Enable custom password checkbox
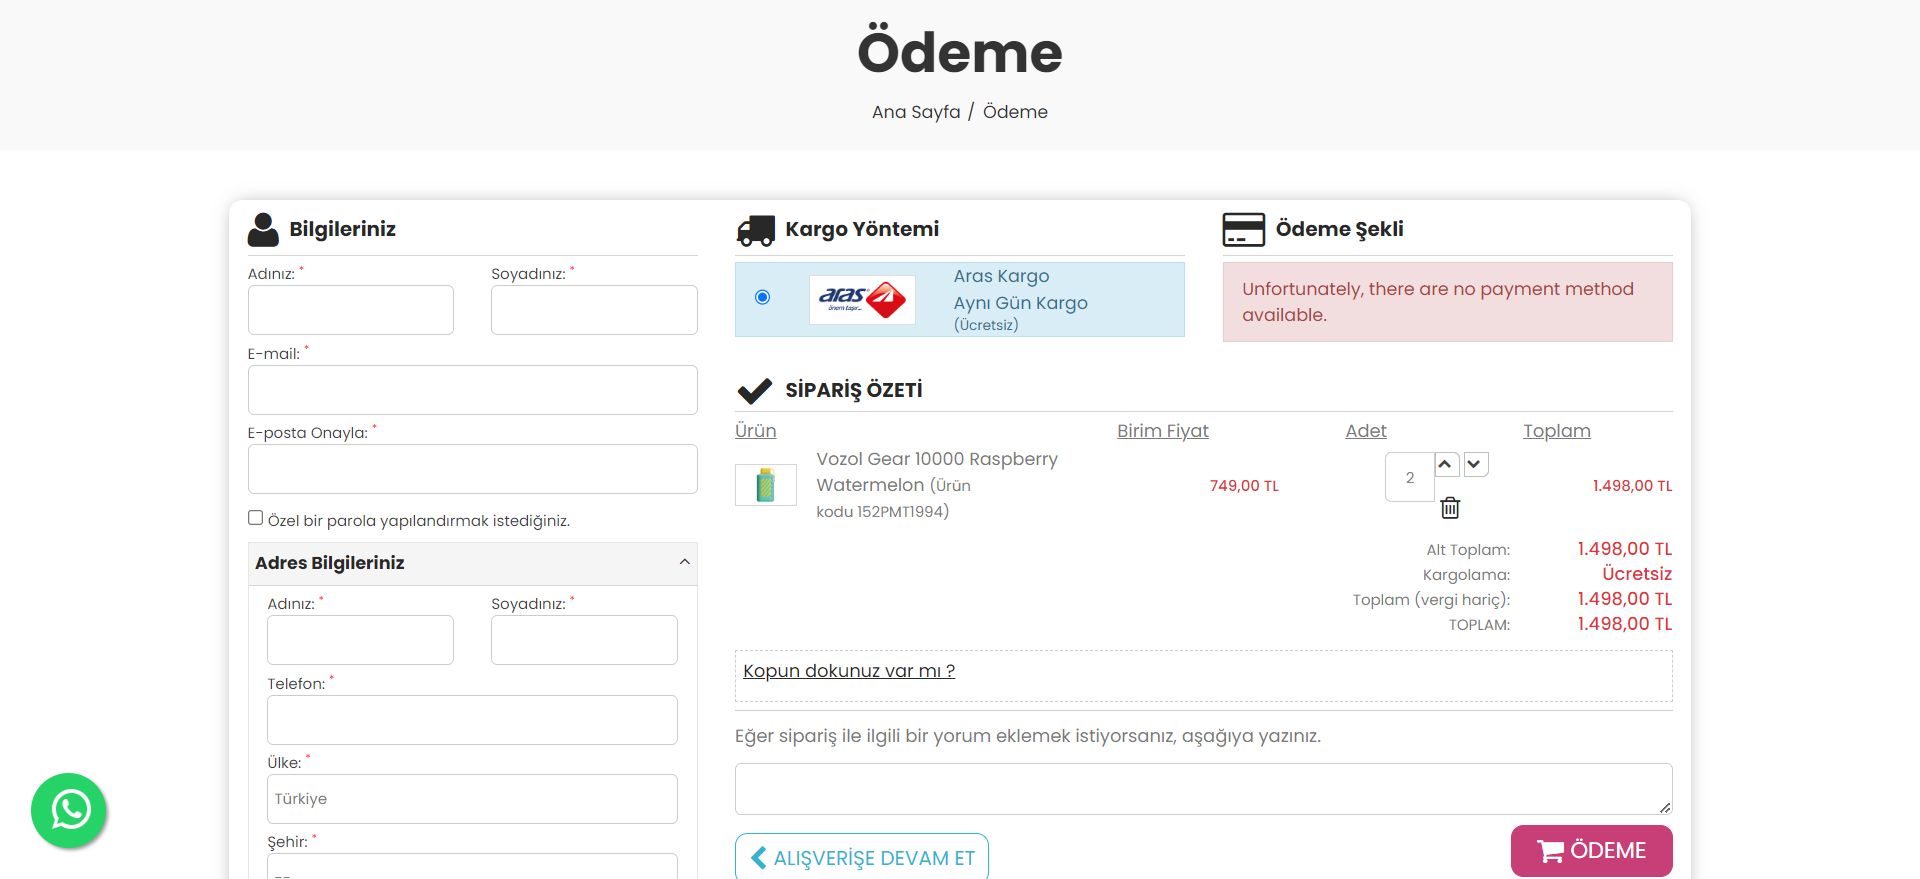 click(x=256, y=518)
